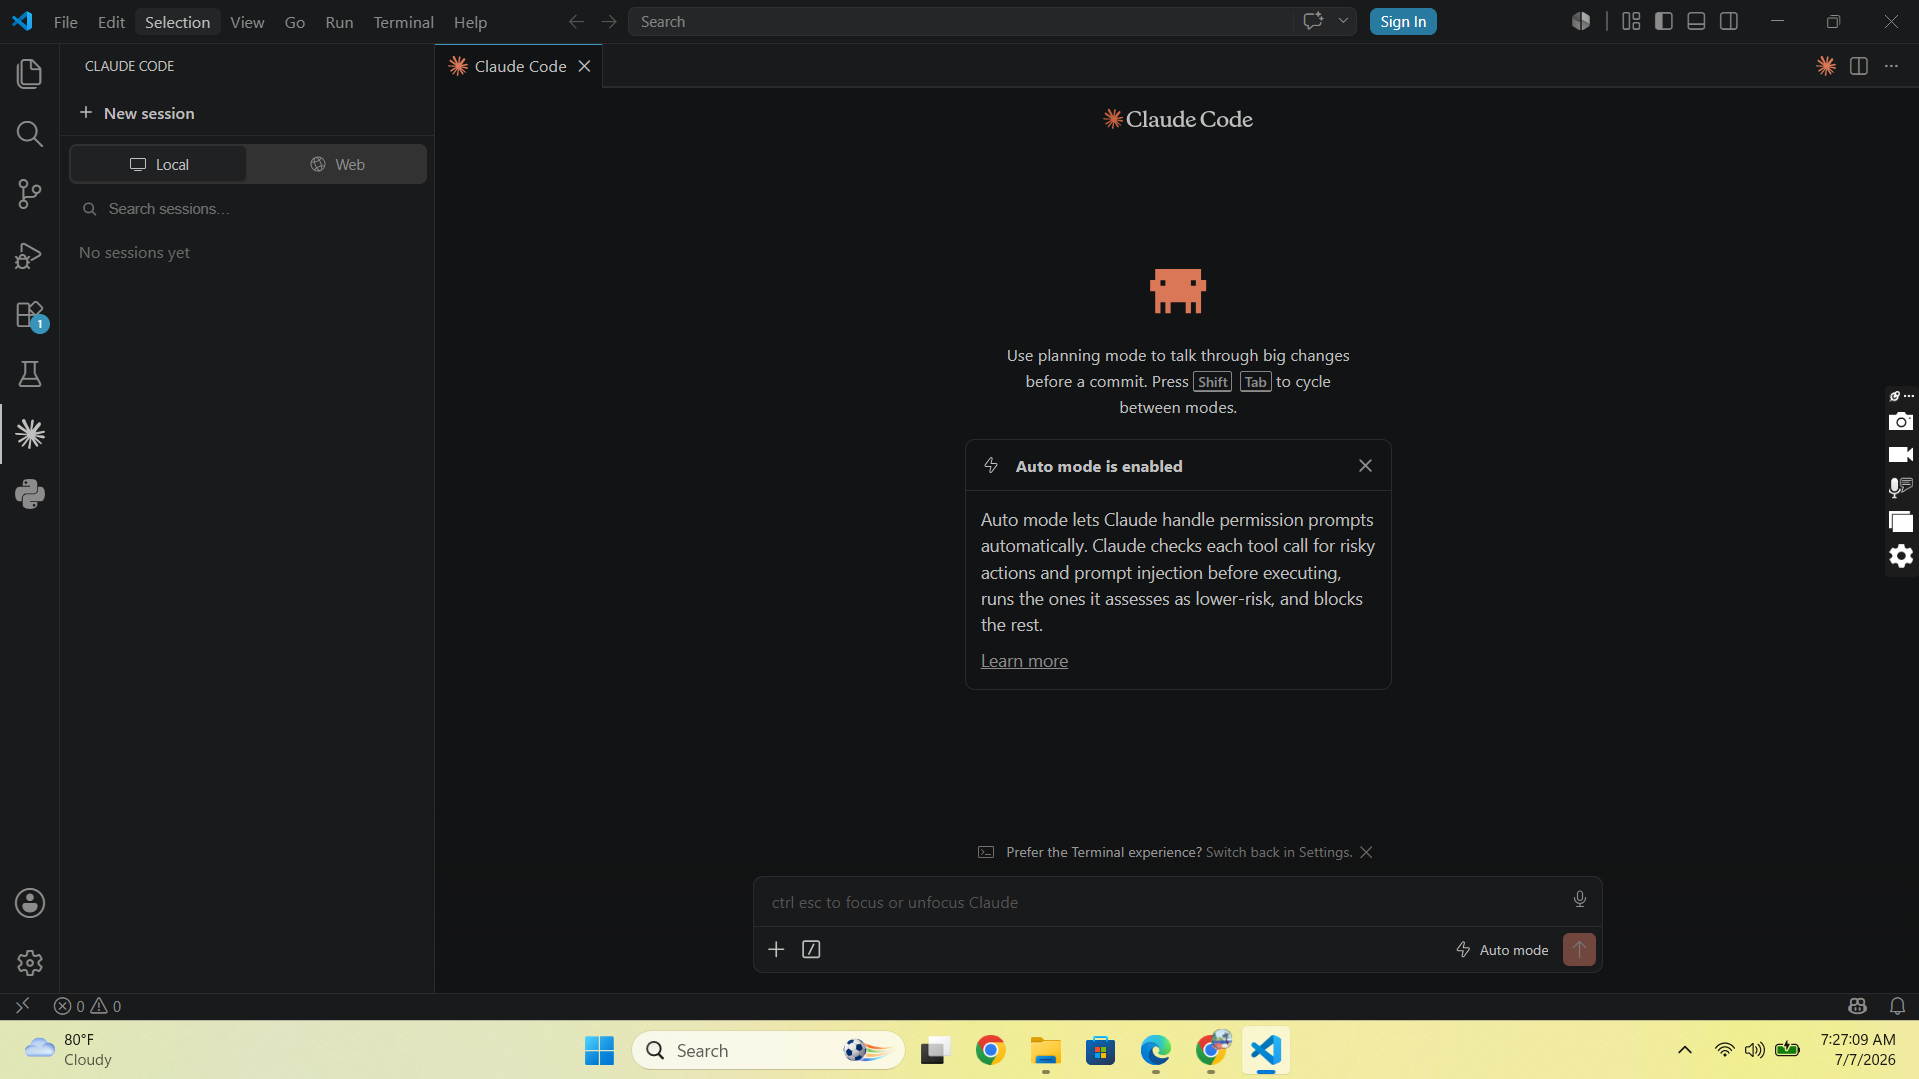Open the Edit menu
The image size is (1919, 1079).
coord(111,22)
